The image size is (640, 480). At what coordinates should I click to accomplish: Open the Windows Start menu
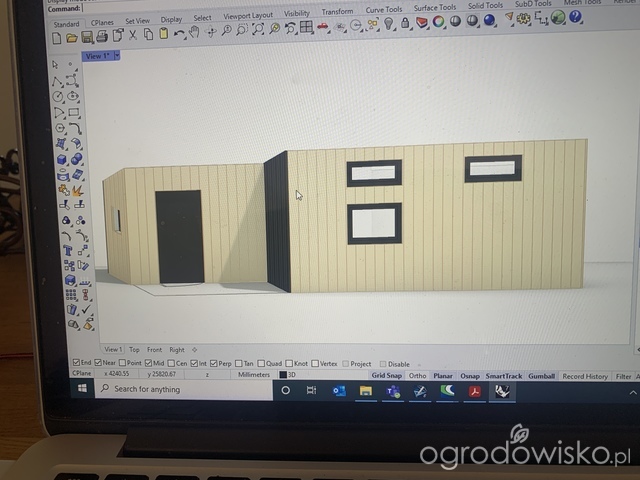coord(82,388)
